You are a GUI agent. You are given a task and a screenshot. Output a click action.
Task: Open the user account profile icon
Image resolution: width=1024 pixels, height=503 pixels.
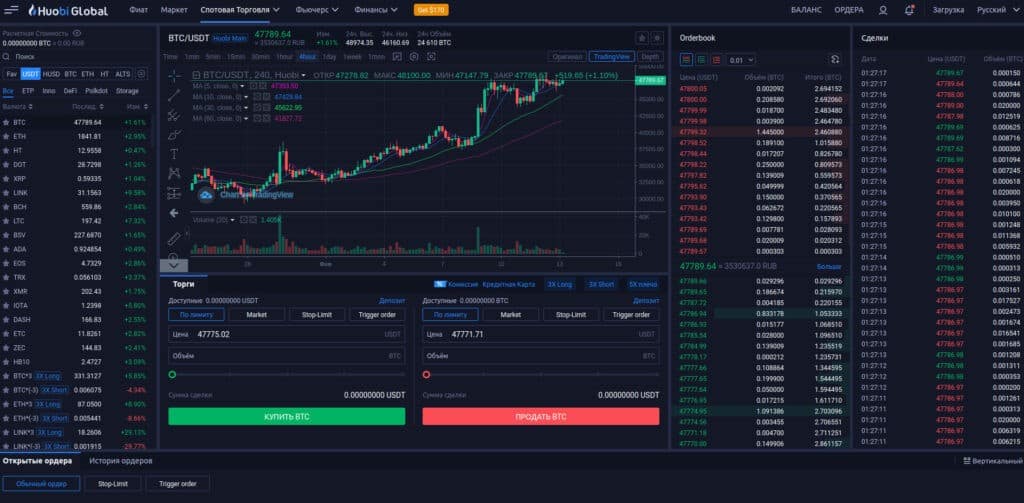882,10
